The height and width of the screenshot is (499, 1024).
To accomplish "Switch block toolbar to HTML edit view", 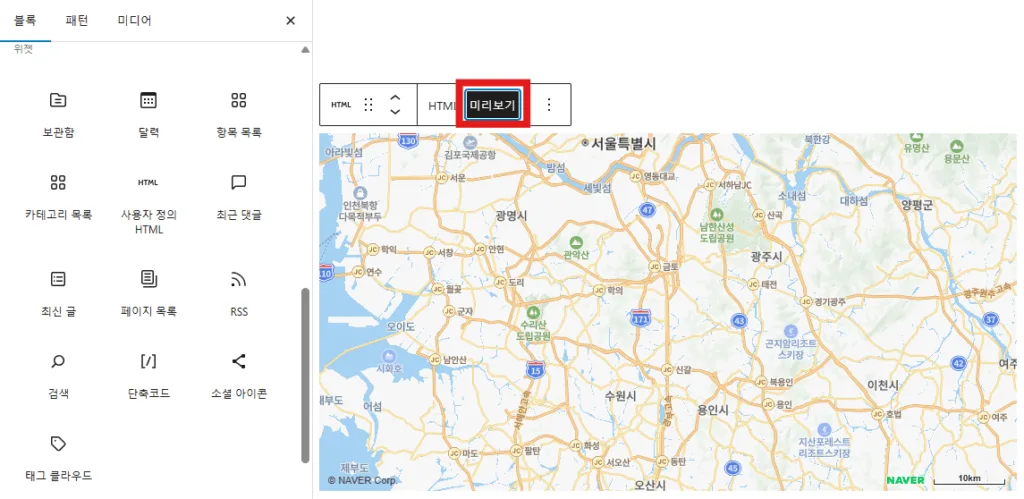I will 443,105.
